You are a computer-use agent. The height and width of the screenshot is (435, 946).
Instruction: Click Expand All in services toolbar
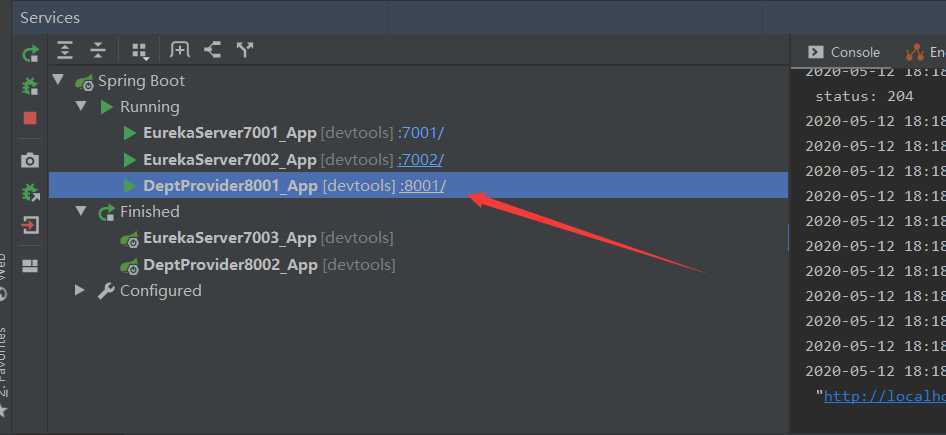[65, 51]
